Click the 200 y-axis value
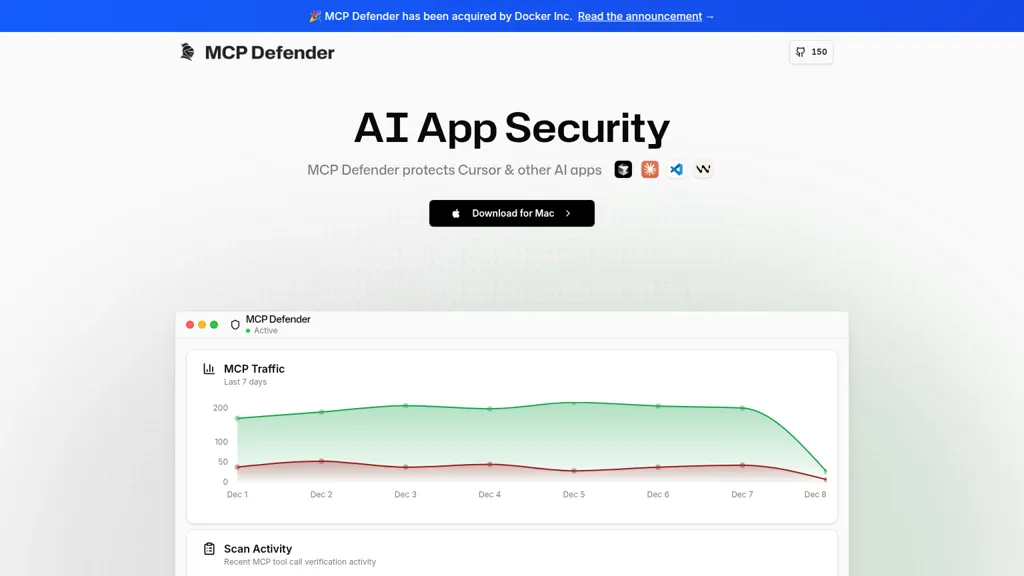1024x576 pixels. 221,408
